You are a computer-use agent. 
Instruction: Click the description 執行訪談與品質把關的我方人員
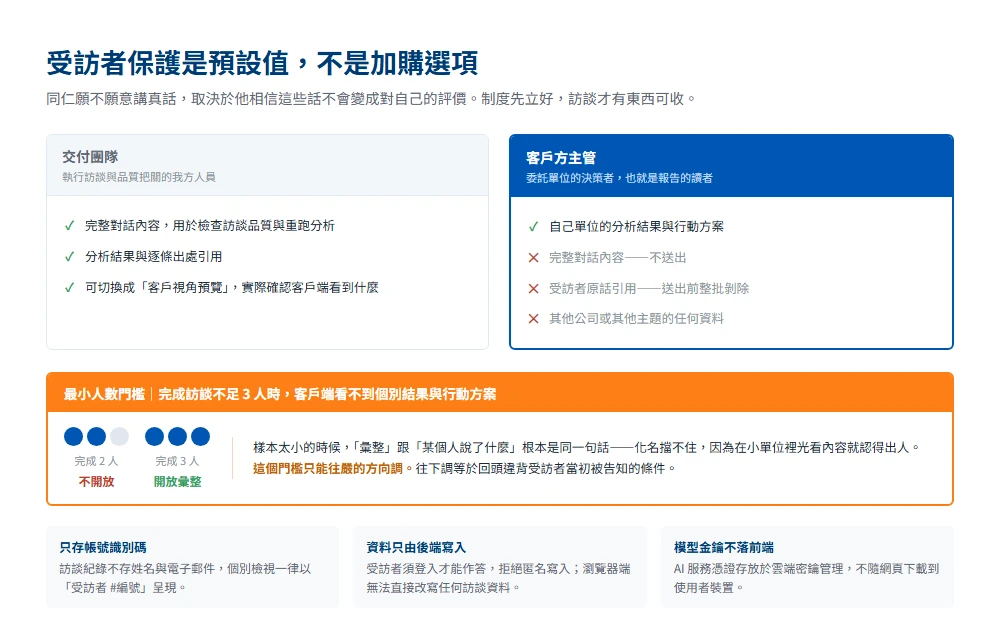coord(139,177)
